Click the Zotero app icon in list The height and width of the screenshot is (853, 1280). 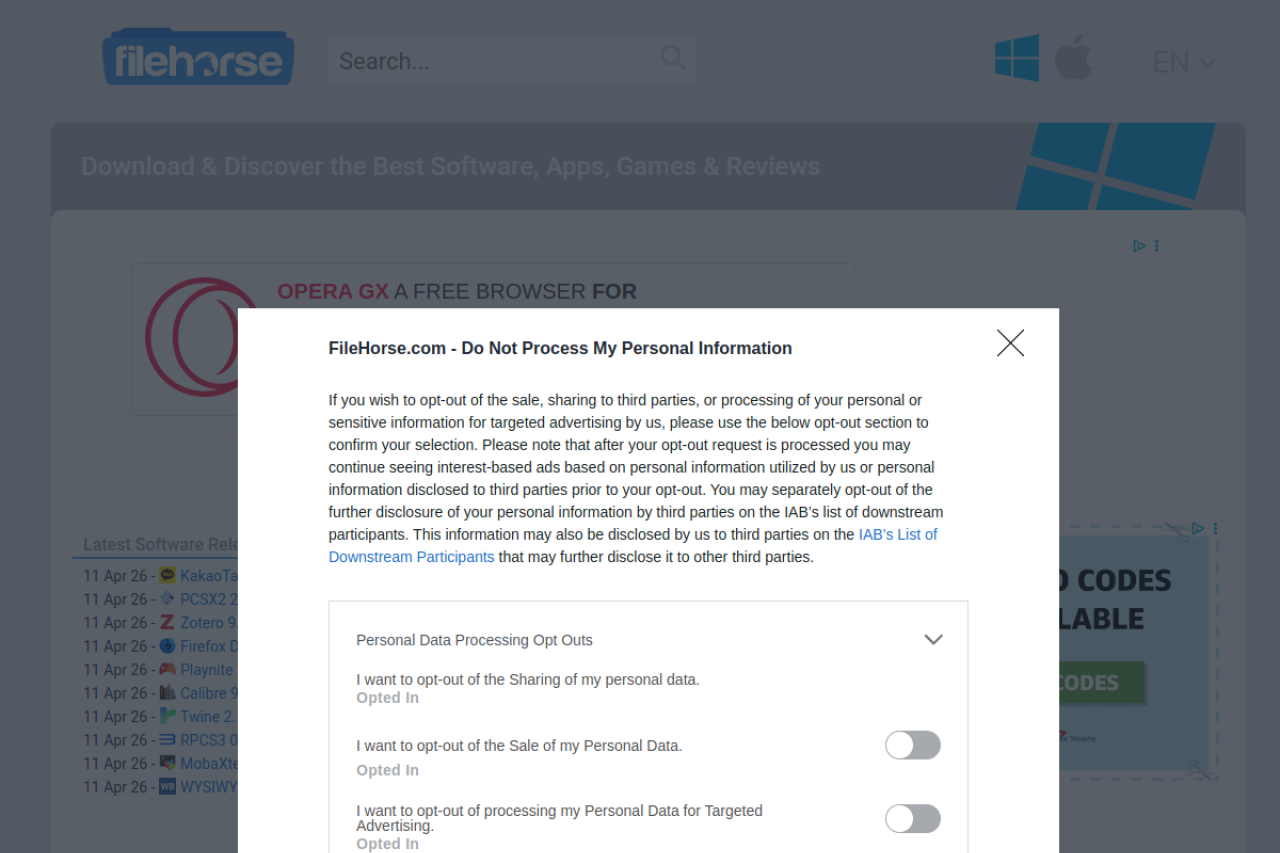pos(168,623)
